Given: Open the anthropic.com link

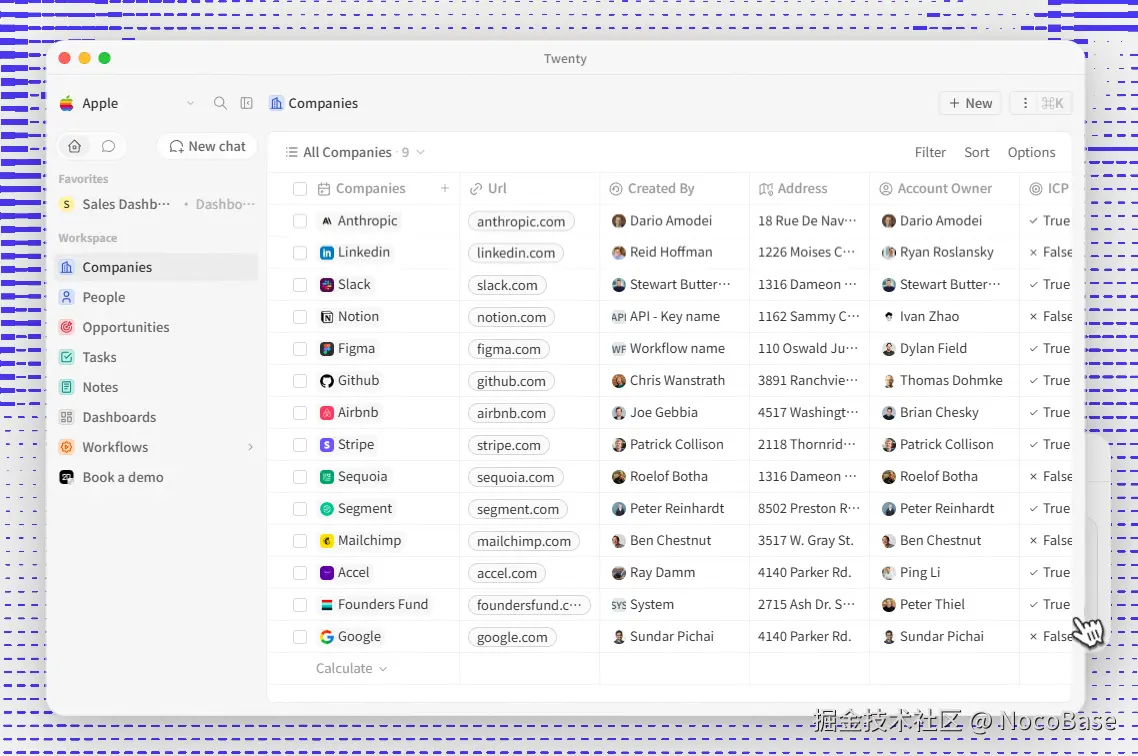Looking at the screenshot, I should pos(520,221).
